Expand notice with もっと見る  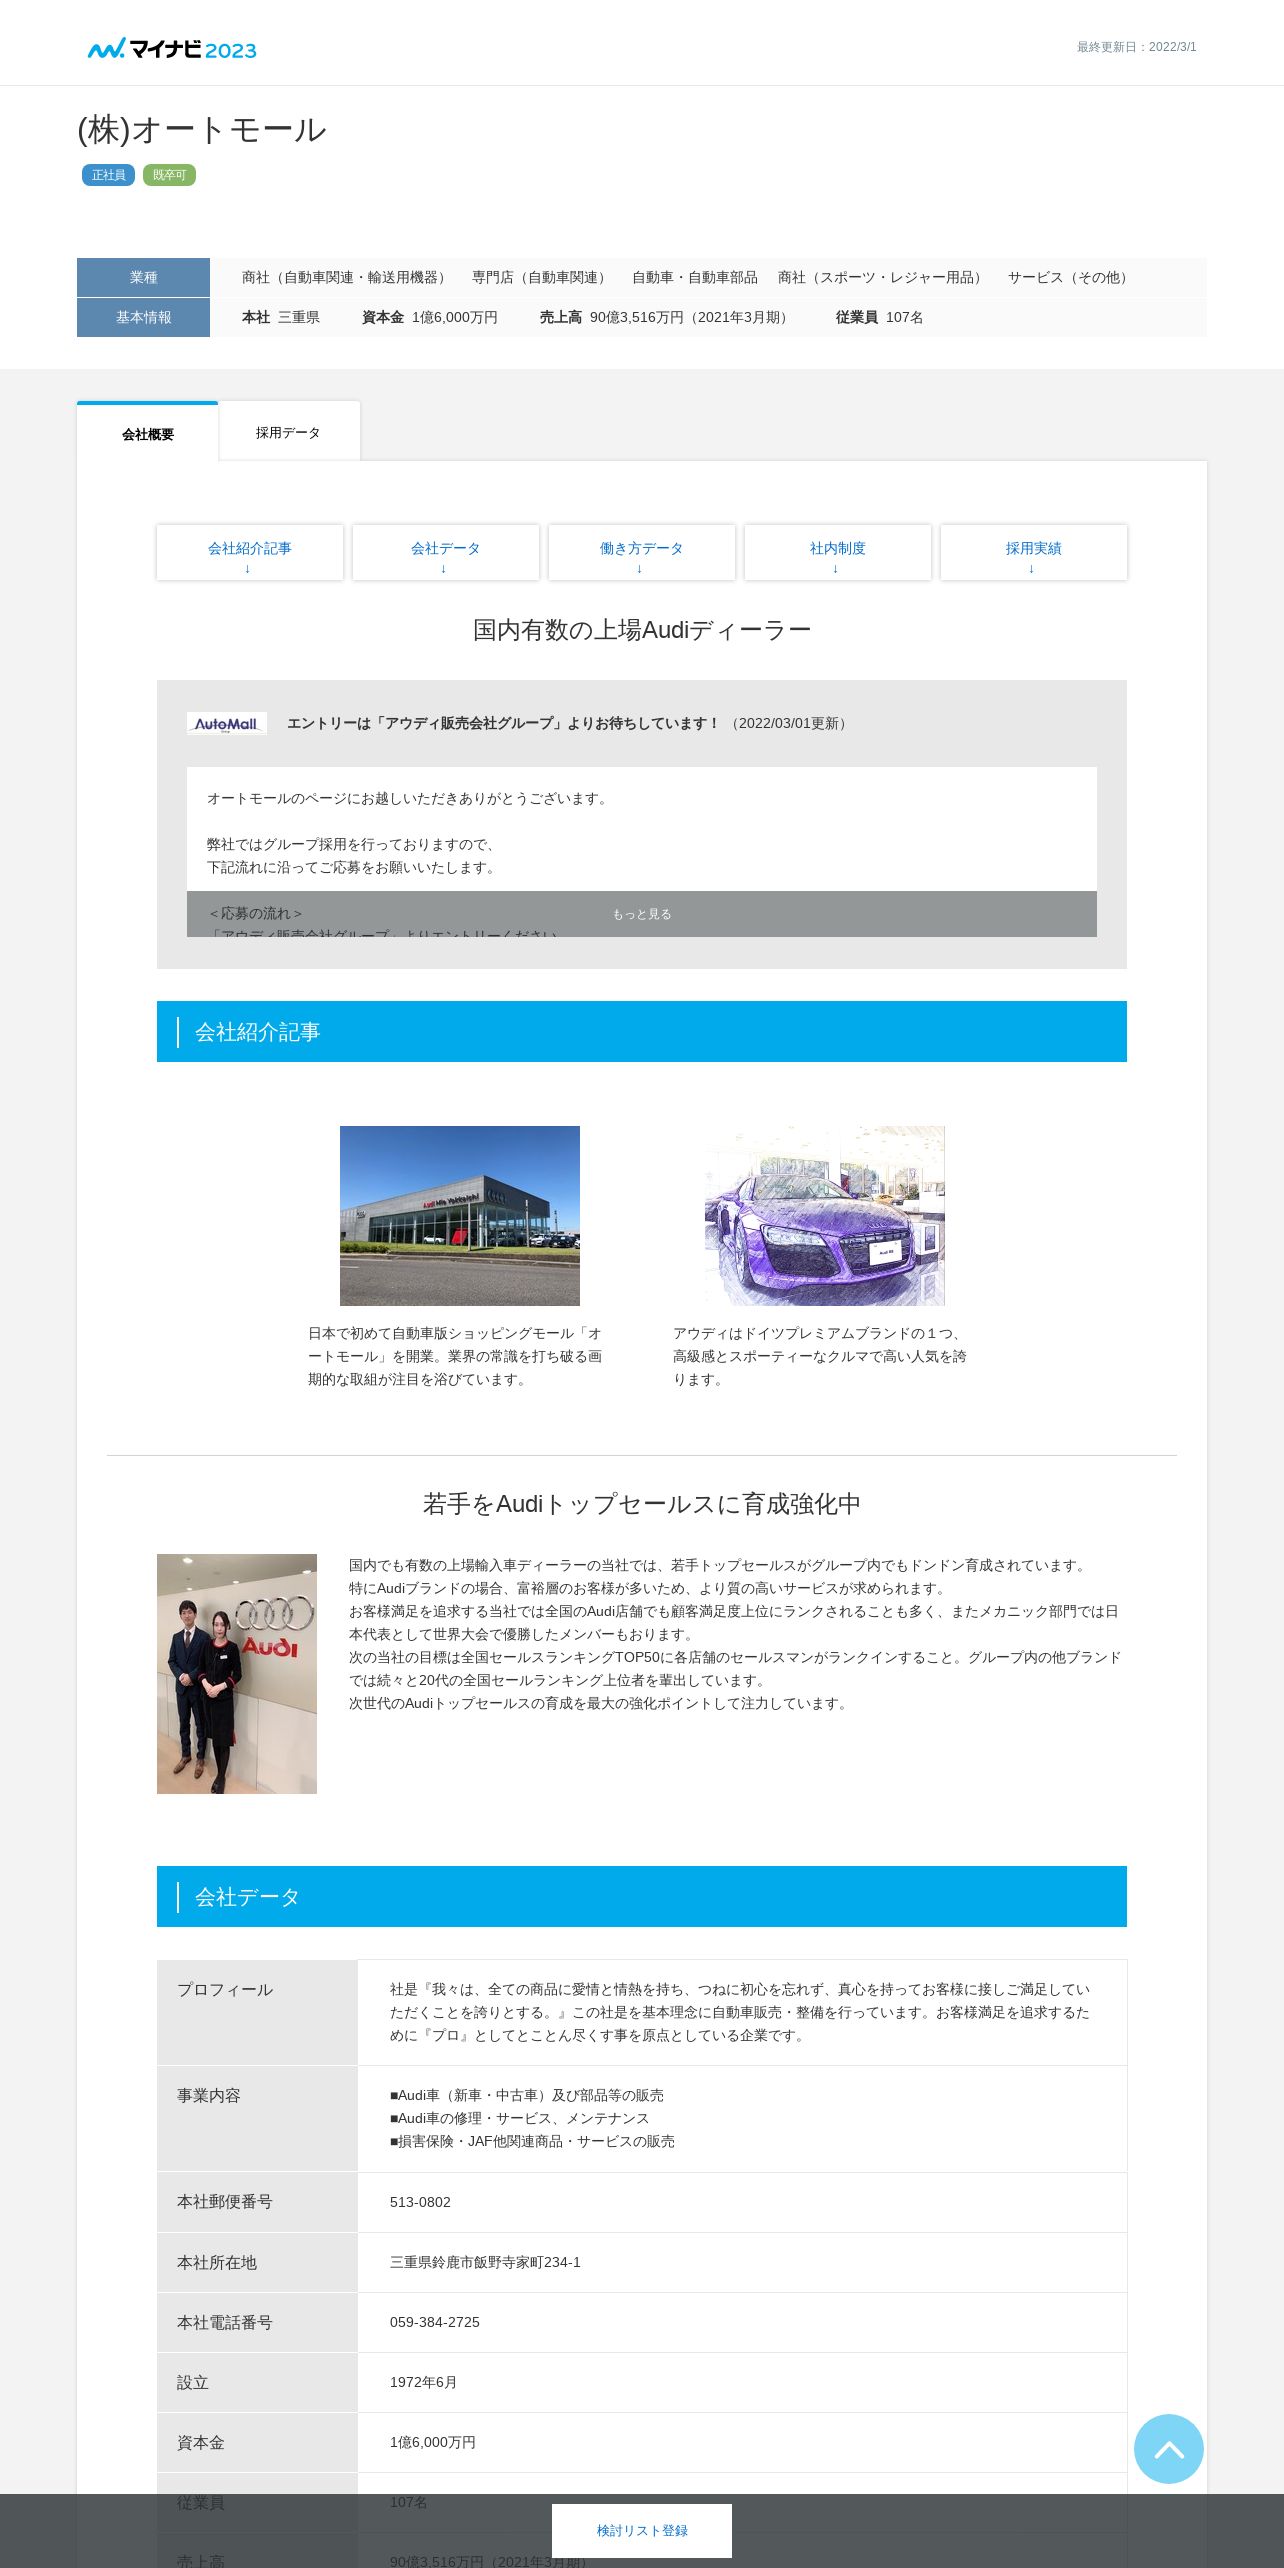pos(642,914)
